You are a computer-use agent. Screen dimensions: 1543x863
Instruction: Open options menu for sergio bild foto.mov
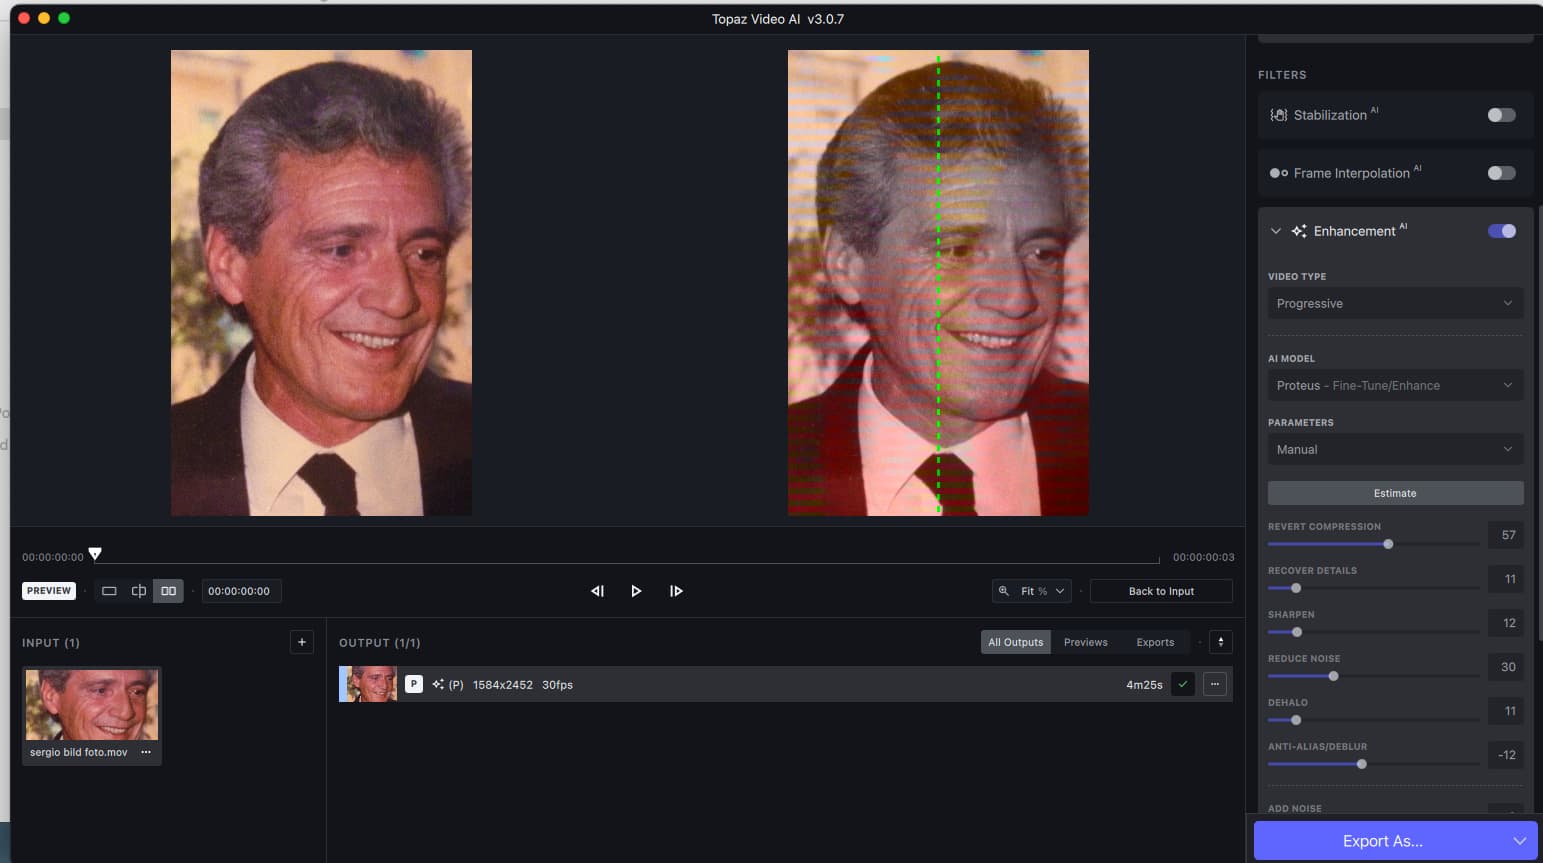(146, 752)
